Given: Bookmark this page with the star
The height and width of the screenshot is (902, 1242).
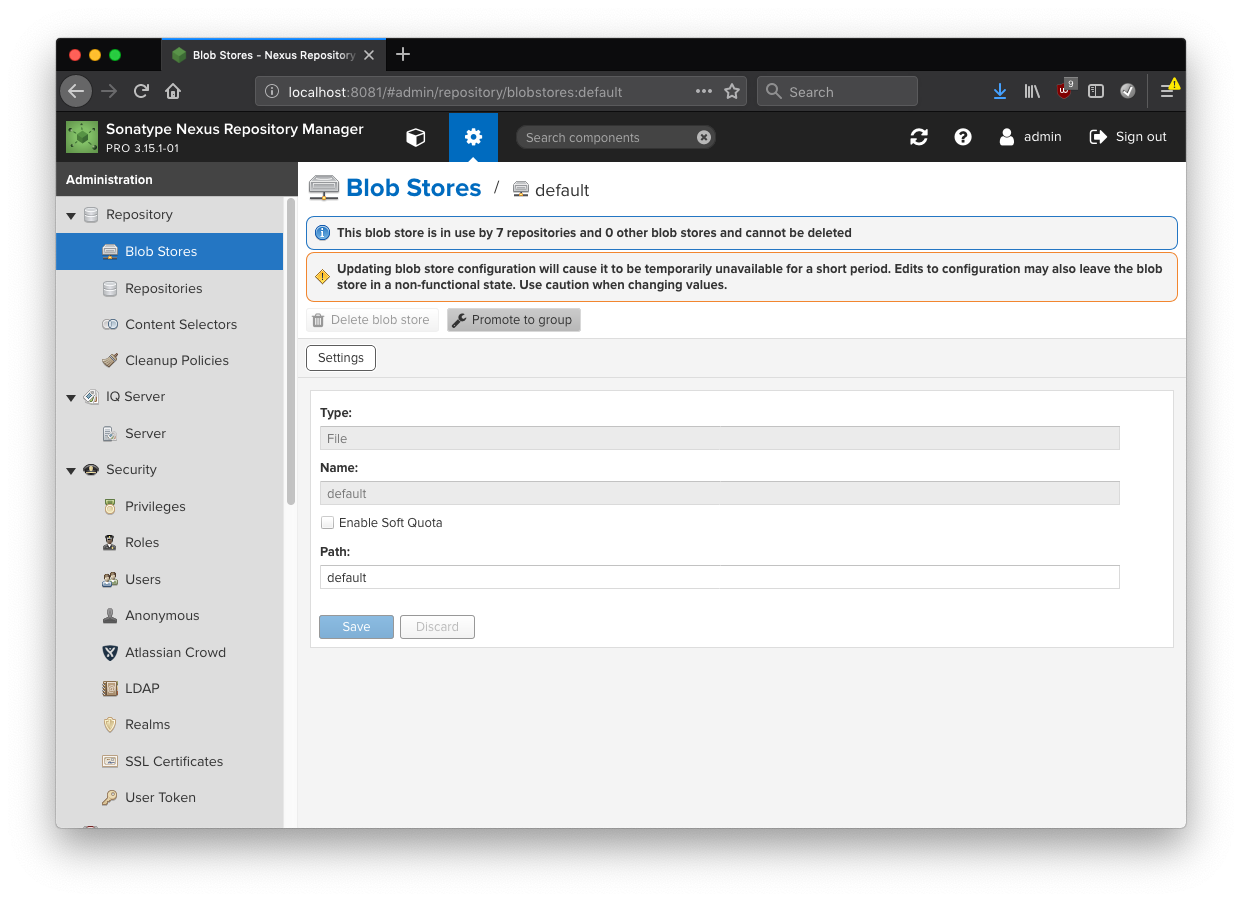Looking at the screenshot, I should (x=732, y=91).
